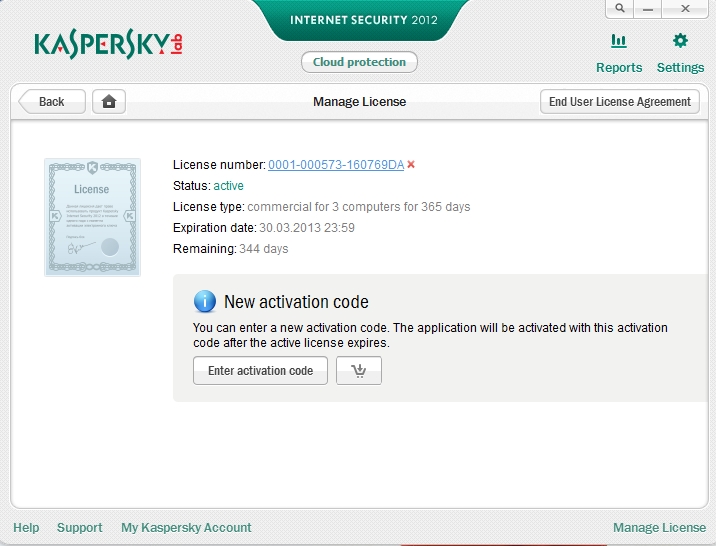Image resolution: width=716 pixels, height=546 pixels.
Task: Open the Reports text link
Action: pos(619,68)
